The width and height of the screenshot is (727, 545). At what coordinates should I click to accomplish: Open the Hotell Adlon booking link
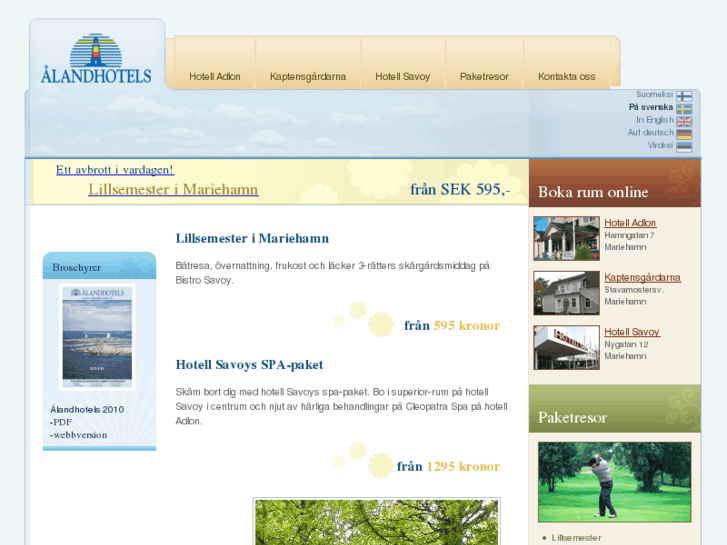630,223
